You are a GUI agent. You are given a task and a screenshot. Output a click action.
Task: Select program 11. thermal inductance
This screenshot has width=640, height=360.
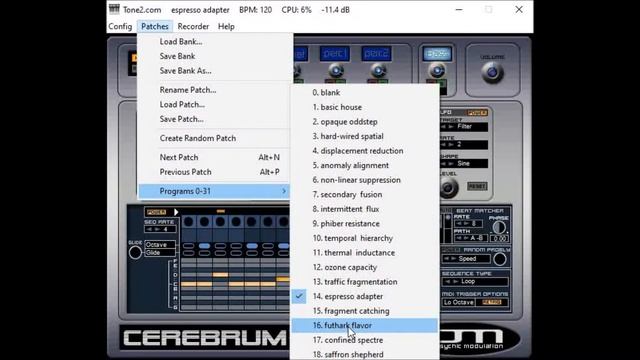coord(365,253)
